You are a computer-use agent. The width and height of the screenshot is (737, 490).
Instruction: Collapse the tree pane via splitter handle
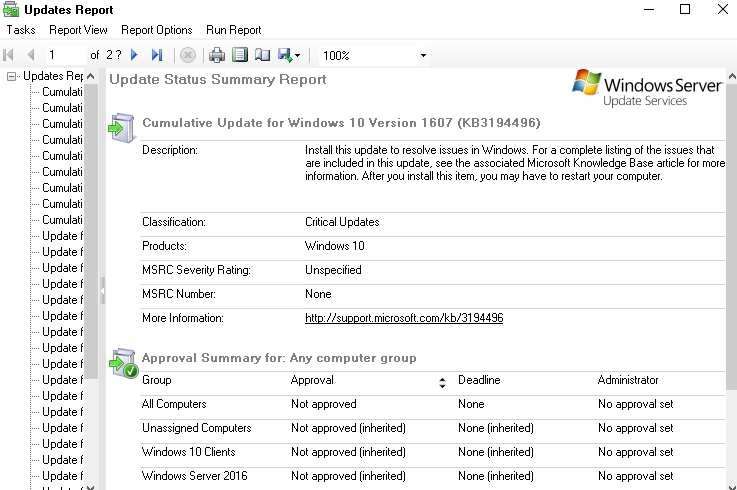[102, 290]
